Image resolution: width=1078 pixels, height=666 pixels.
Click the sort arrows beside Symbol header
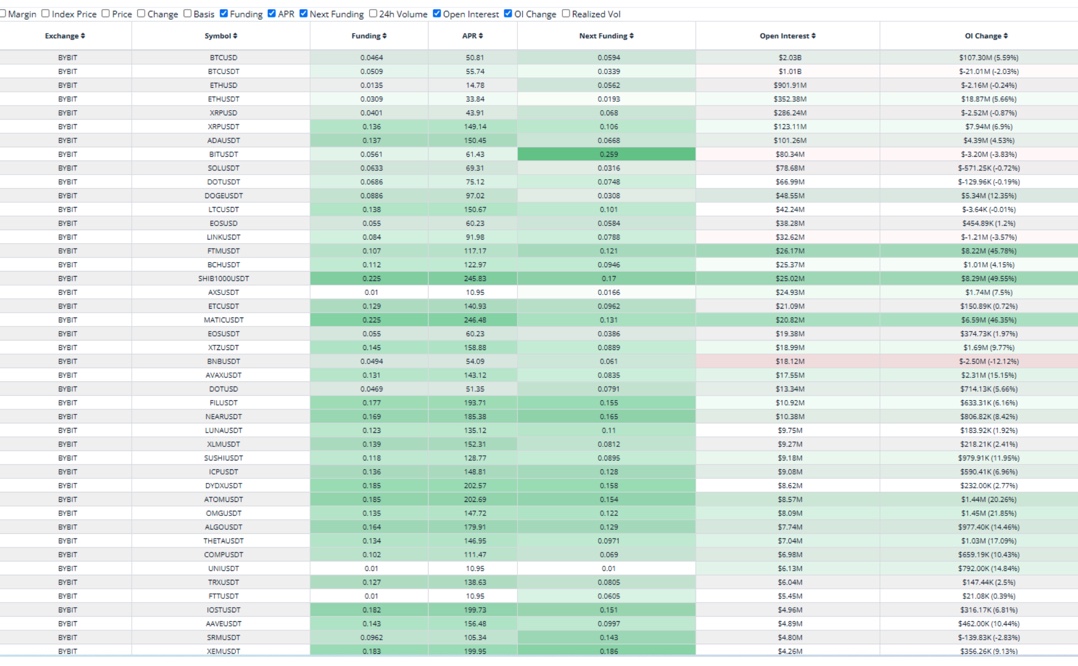(235, 36)
